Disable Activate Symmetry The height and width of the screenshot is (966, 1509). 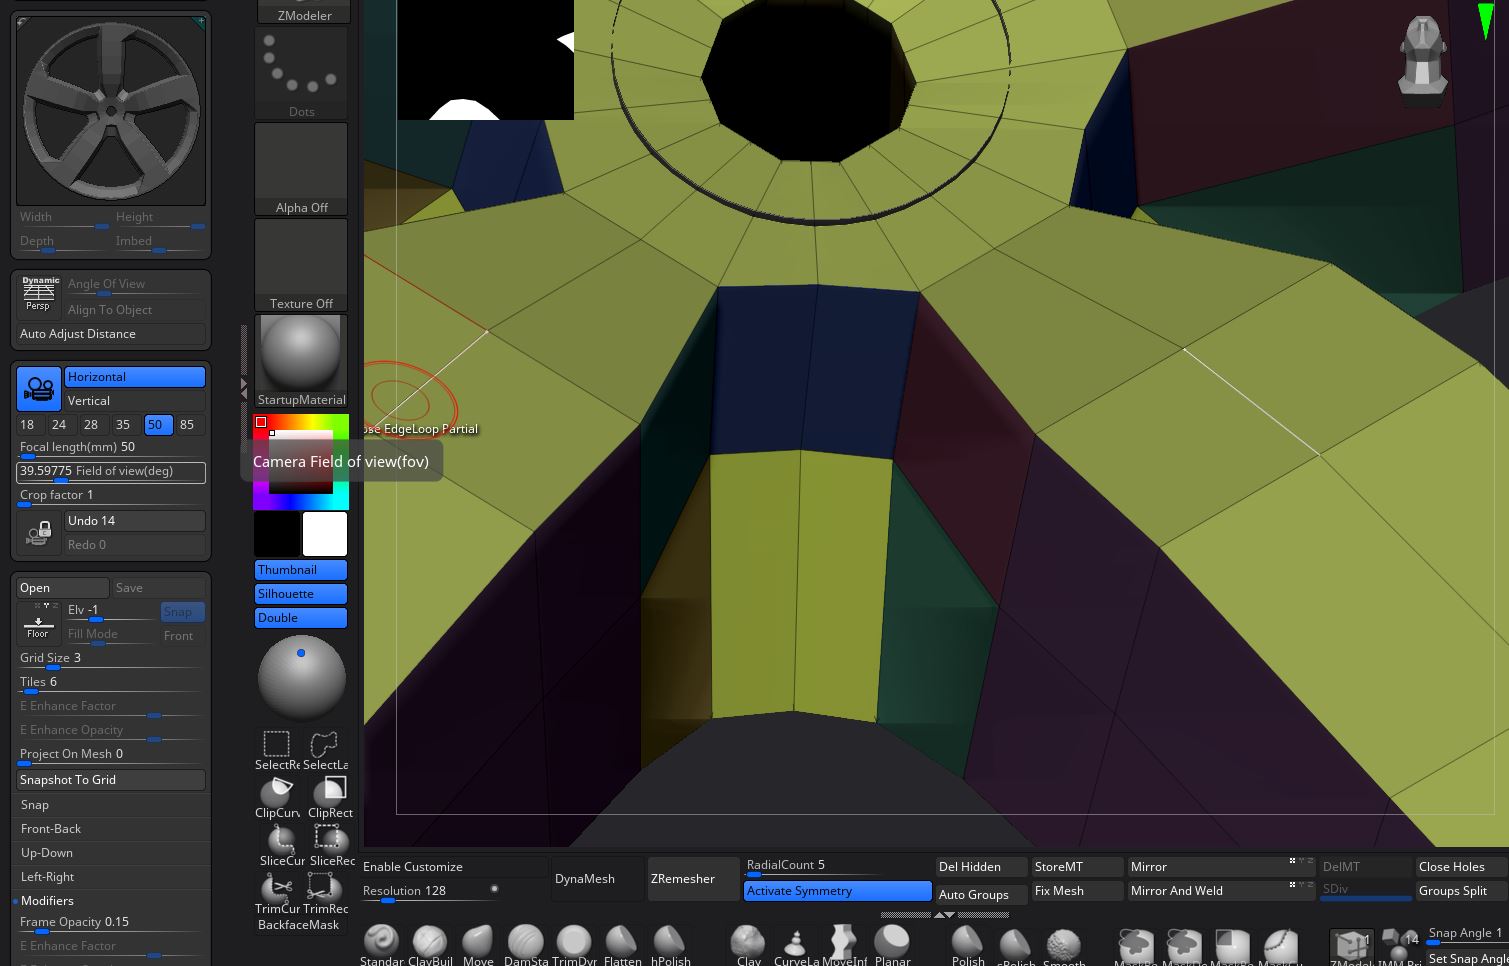(837, 891)
